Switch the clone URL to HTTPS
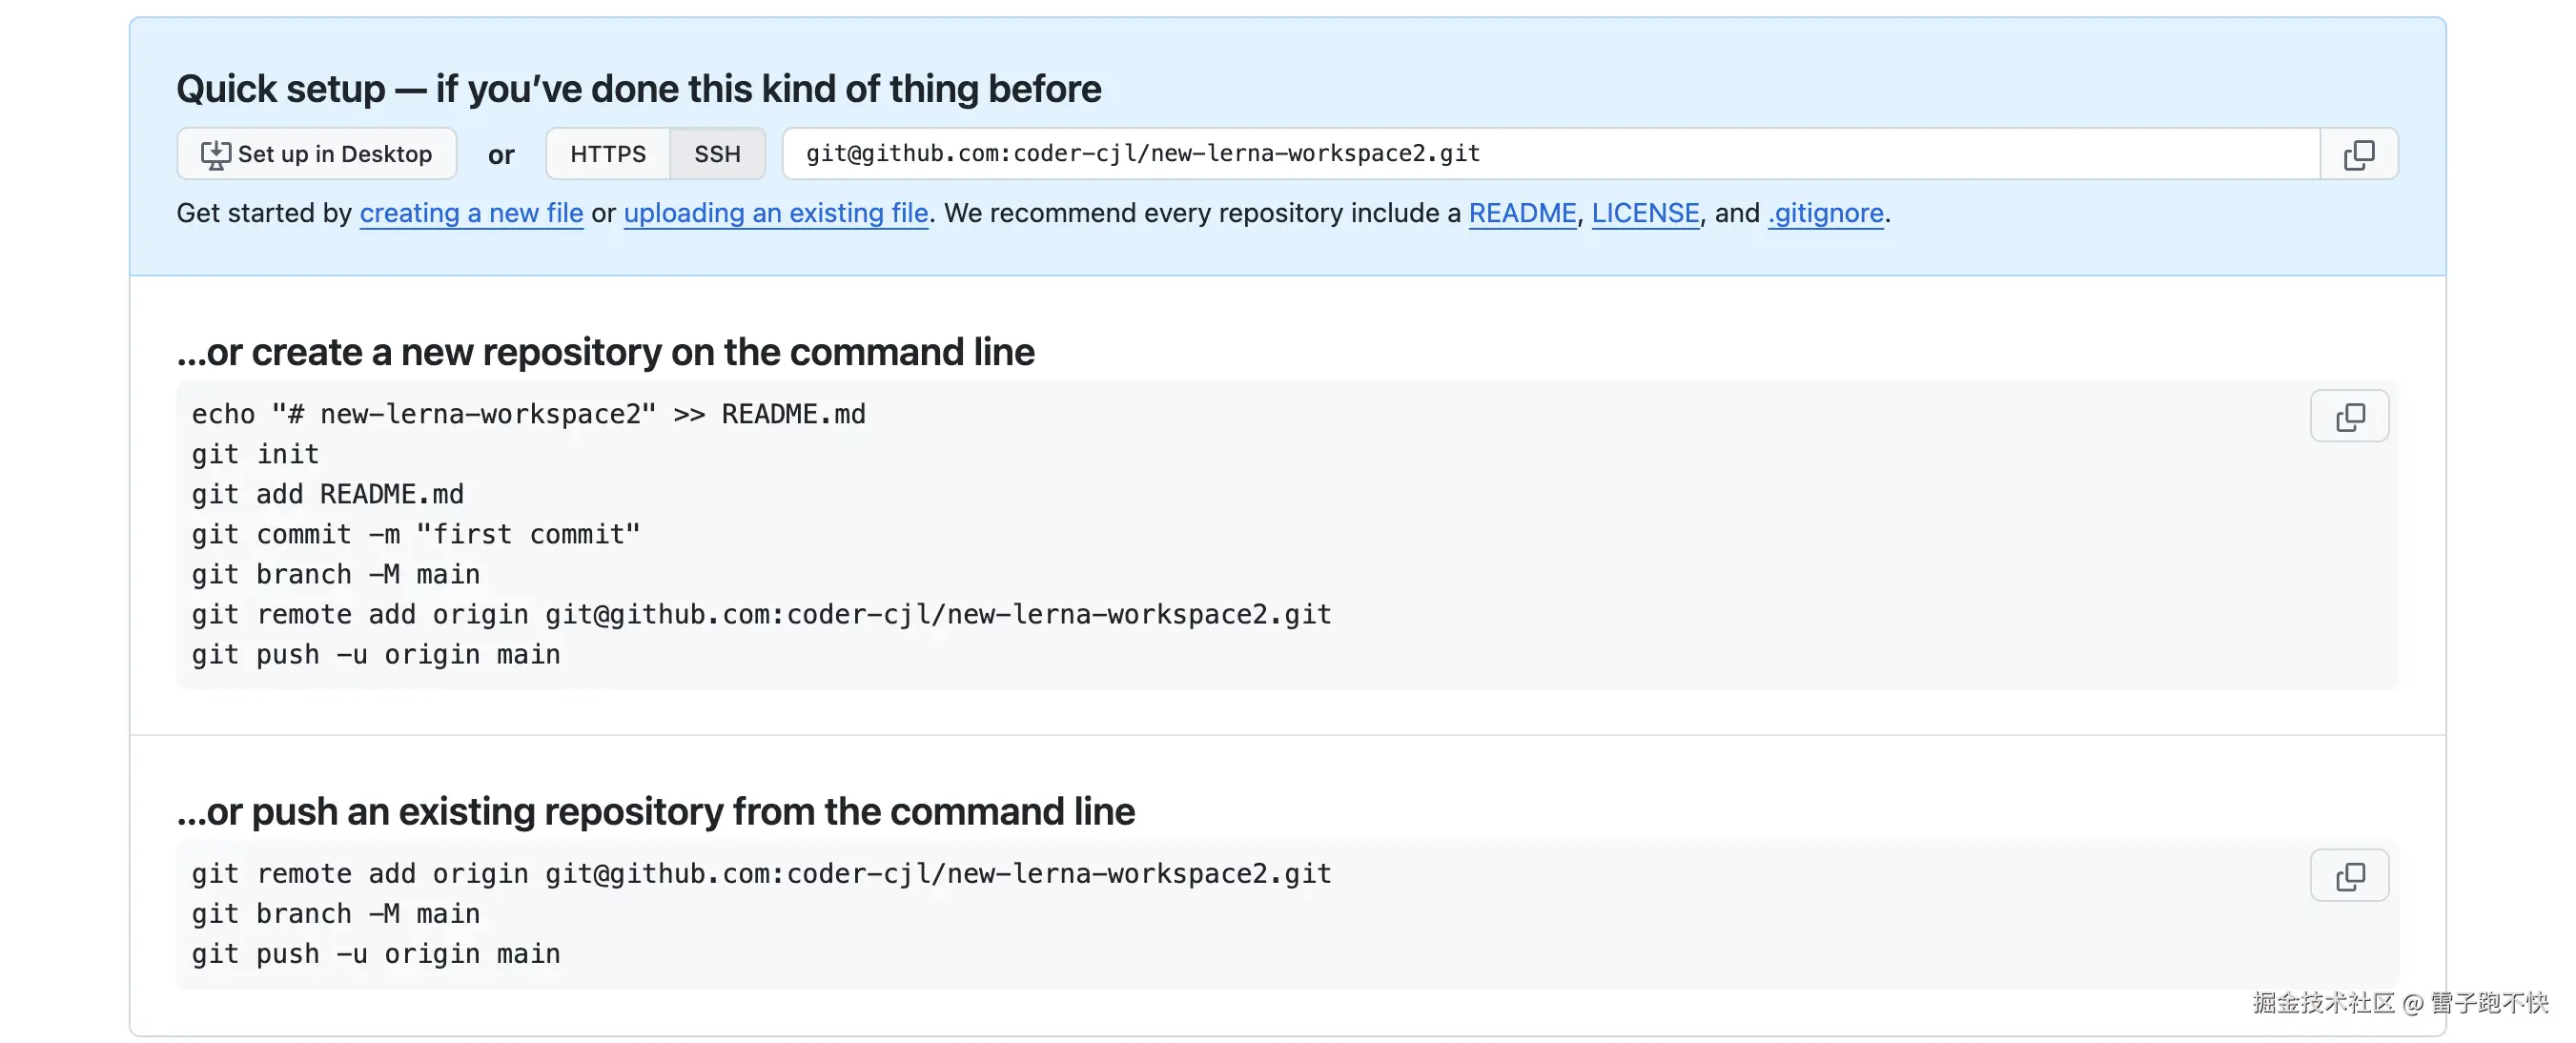Screen dimensions: 2576x1043 coord(608,154)
